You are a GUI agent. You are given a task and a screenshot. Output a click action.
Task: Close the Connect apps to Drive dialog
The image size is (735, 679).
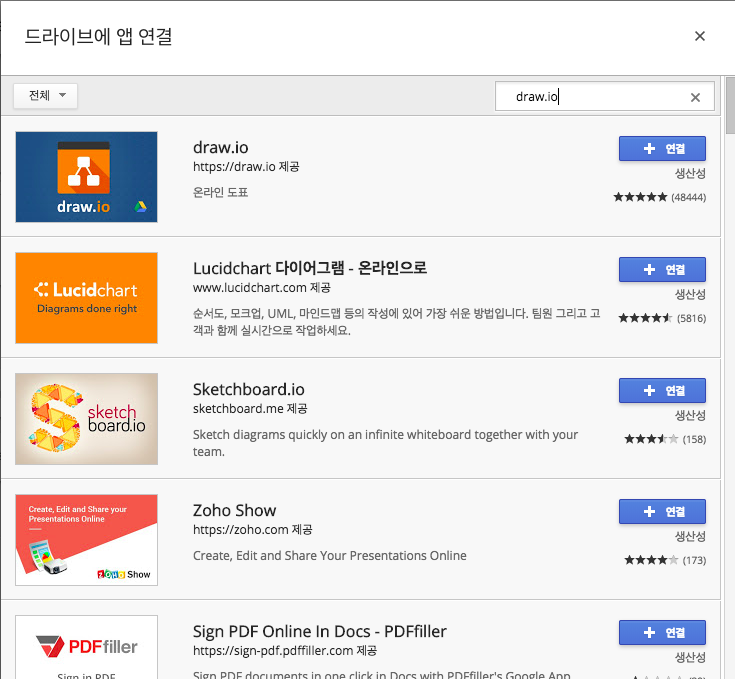pyautogui.click(x=699, y=36)
